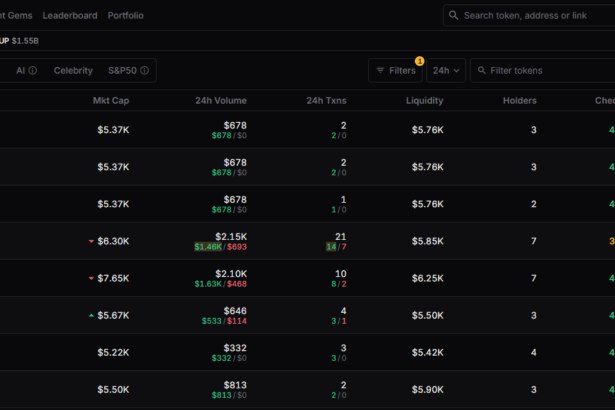Click the $2.15K volume value
615x410 pixels.
coord(231,237)
